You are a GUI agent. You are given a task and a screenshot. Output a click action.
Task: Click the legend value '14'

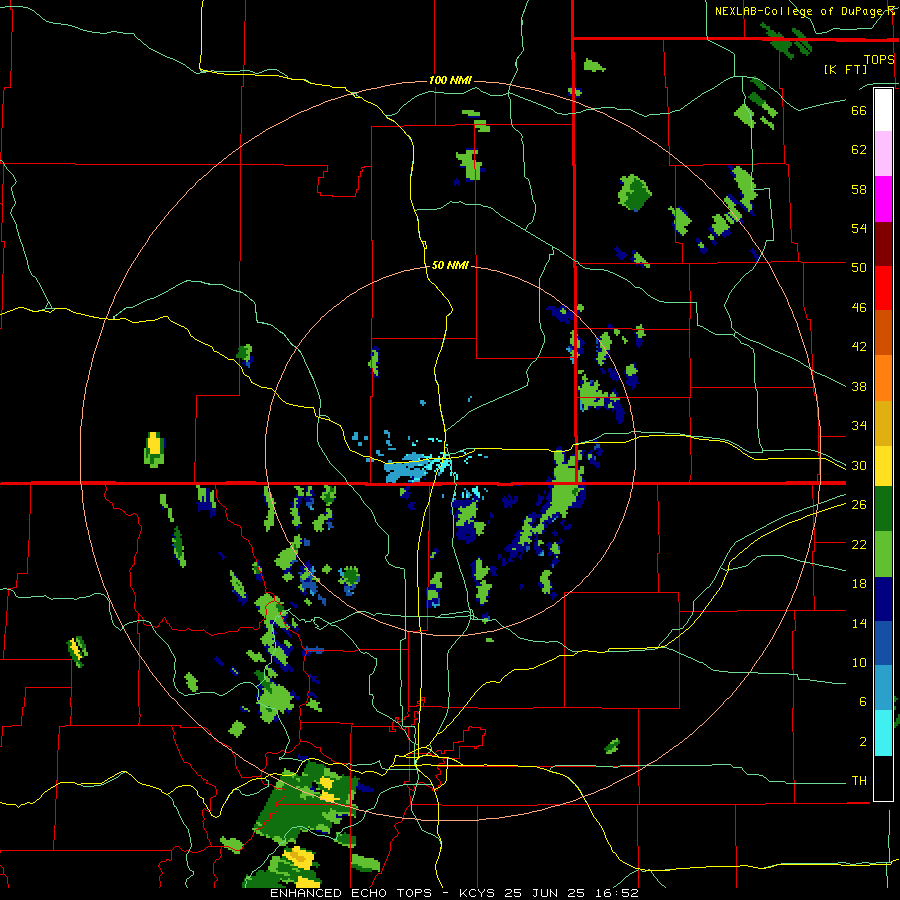pyautogui.click(x=859, y=623)
